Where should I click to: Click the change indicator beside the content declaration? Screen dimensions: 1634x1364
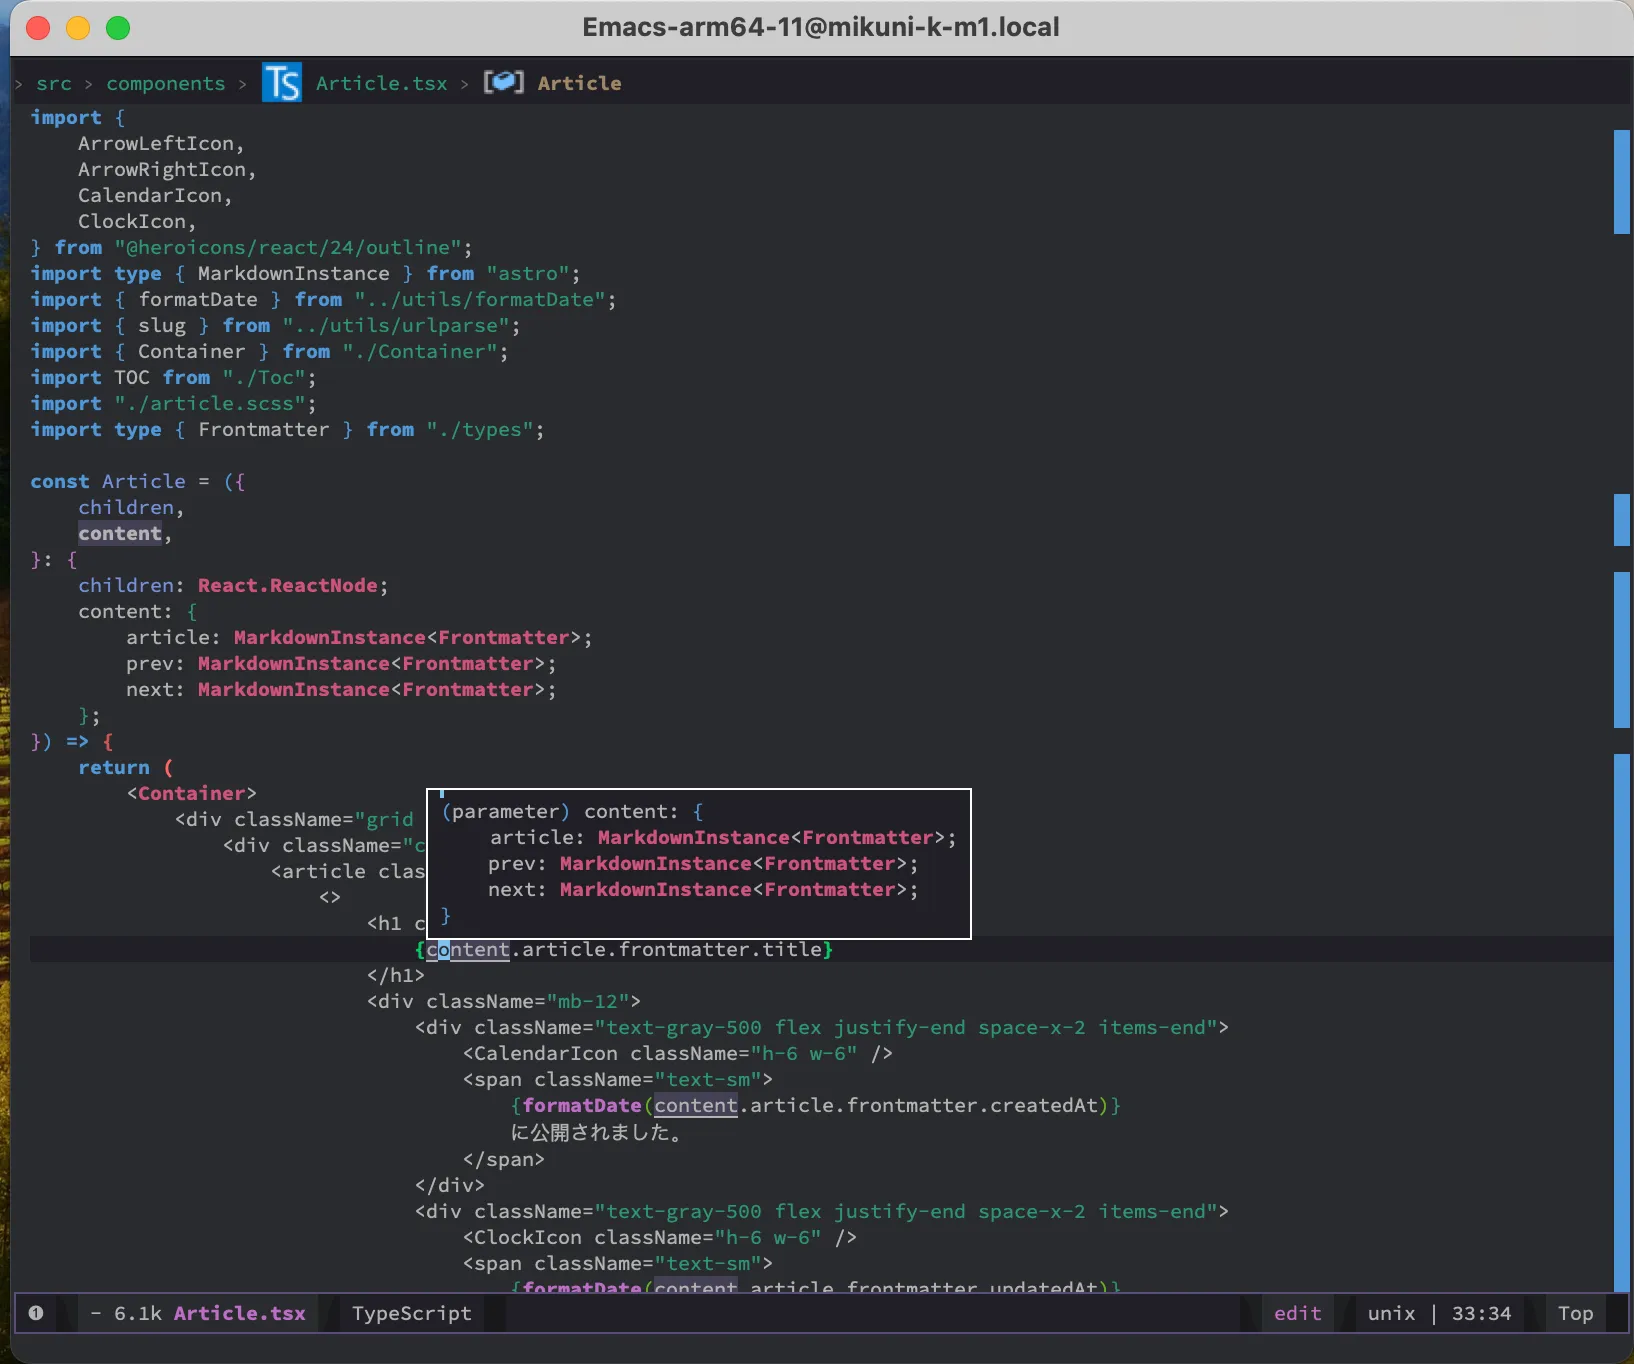[x=1621, y=518]
